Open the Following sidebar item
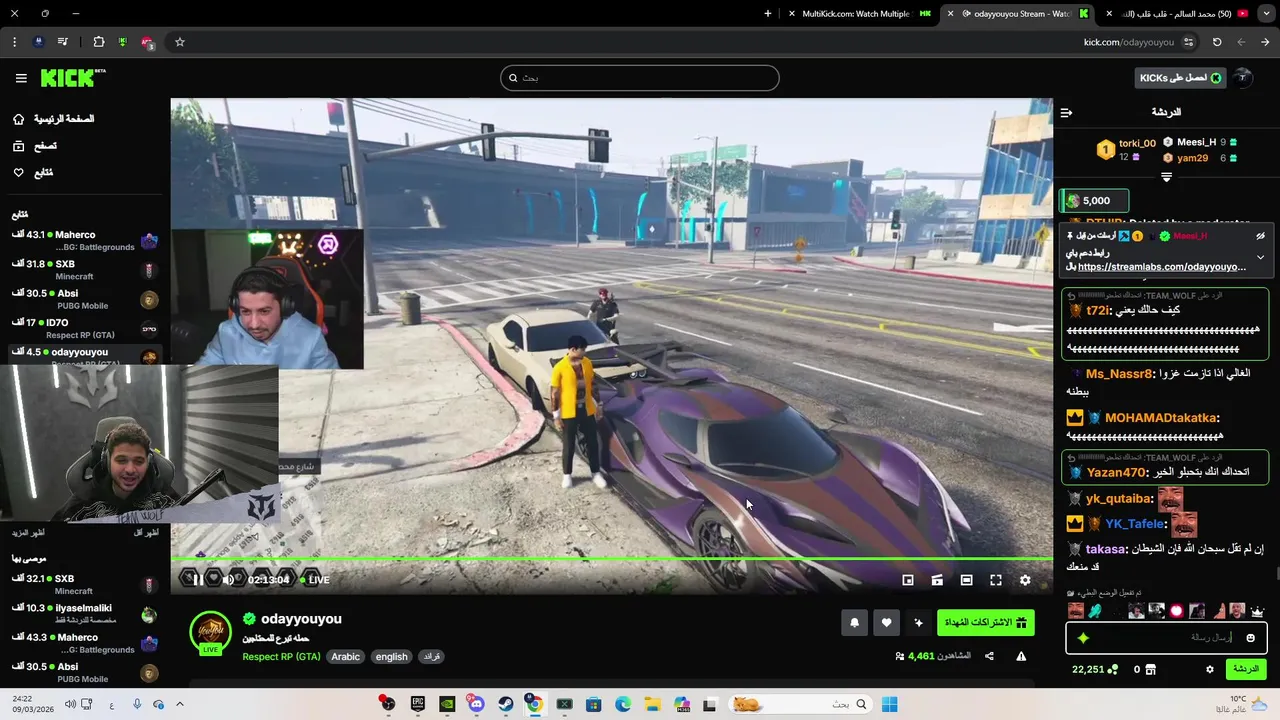Viewport: 1280px width, 720px height. point(33,173)
